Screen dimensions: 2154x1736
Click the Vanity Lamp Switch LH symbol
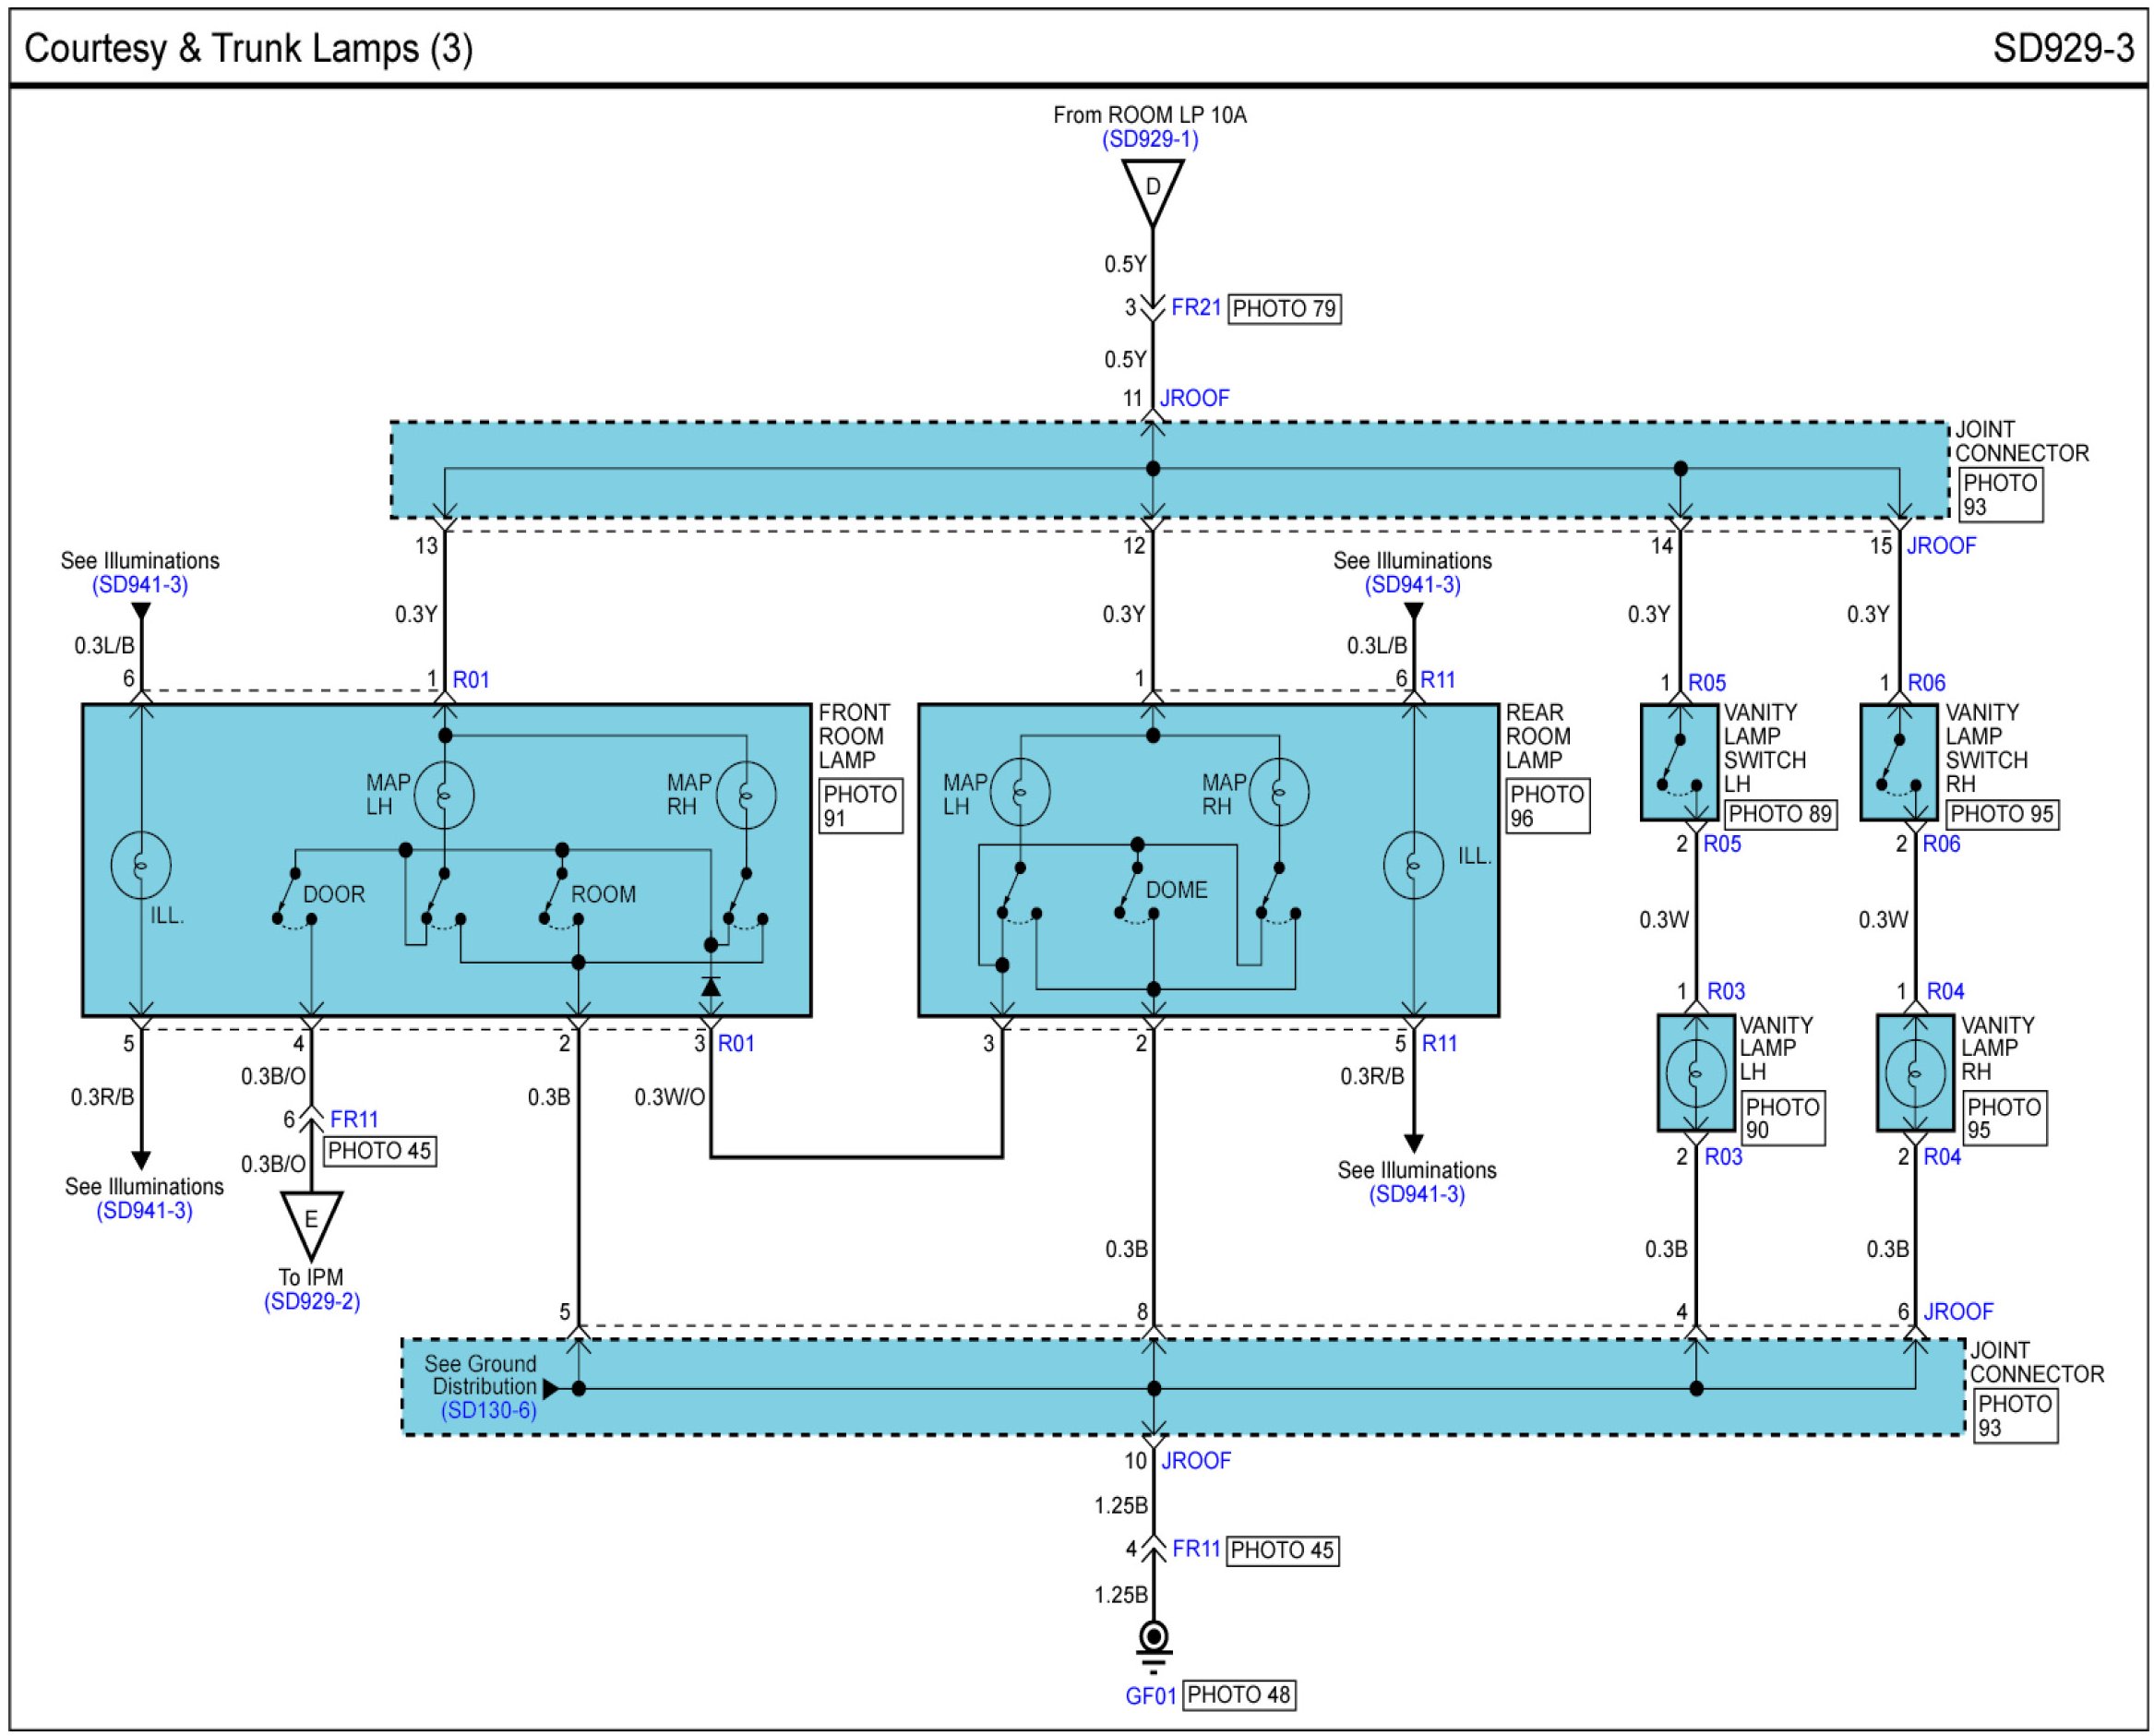pos(1679,762)
